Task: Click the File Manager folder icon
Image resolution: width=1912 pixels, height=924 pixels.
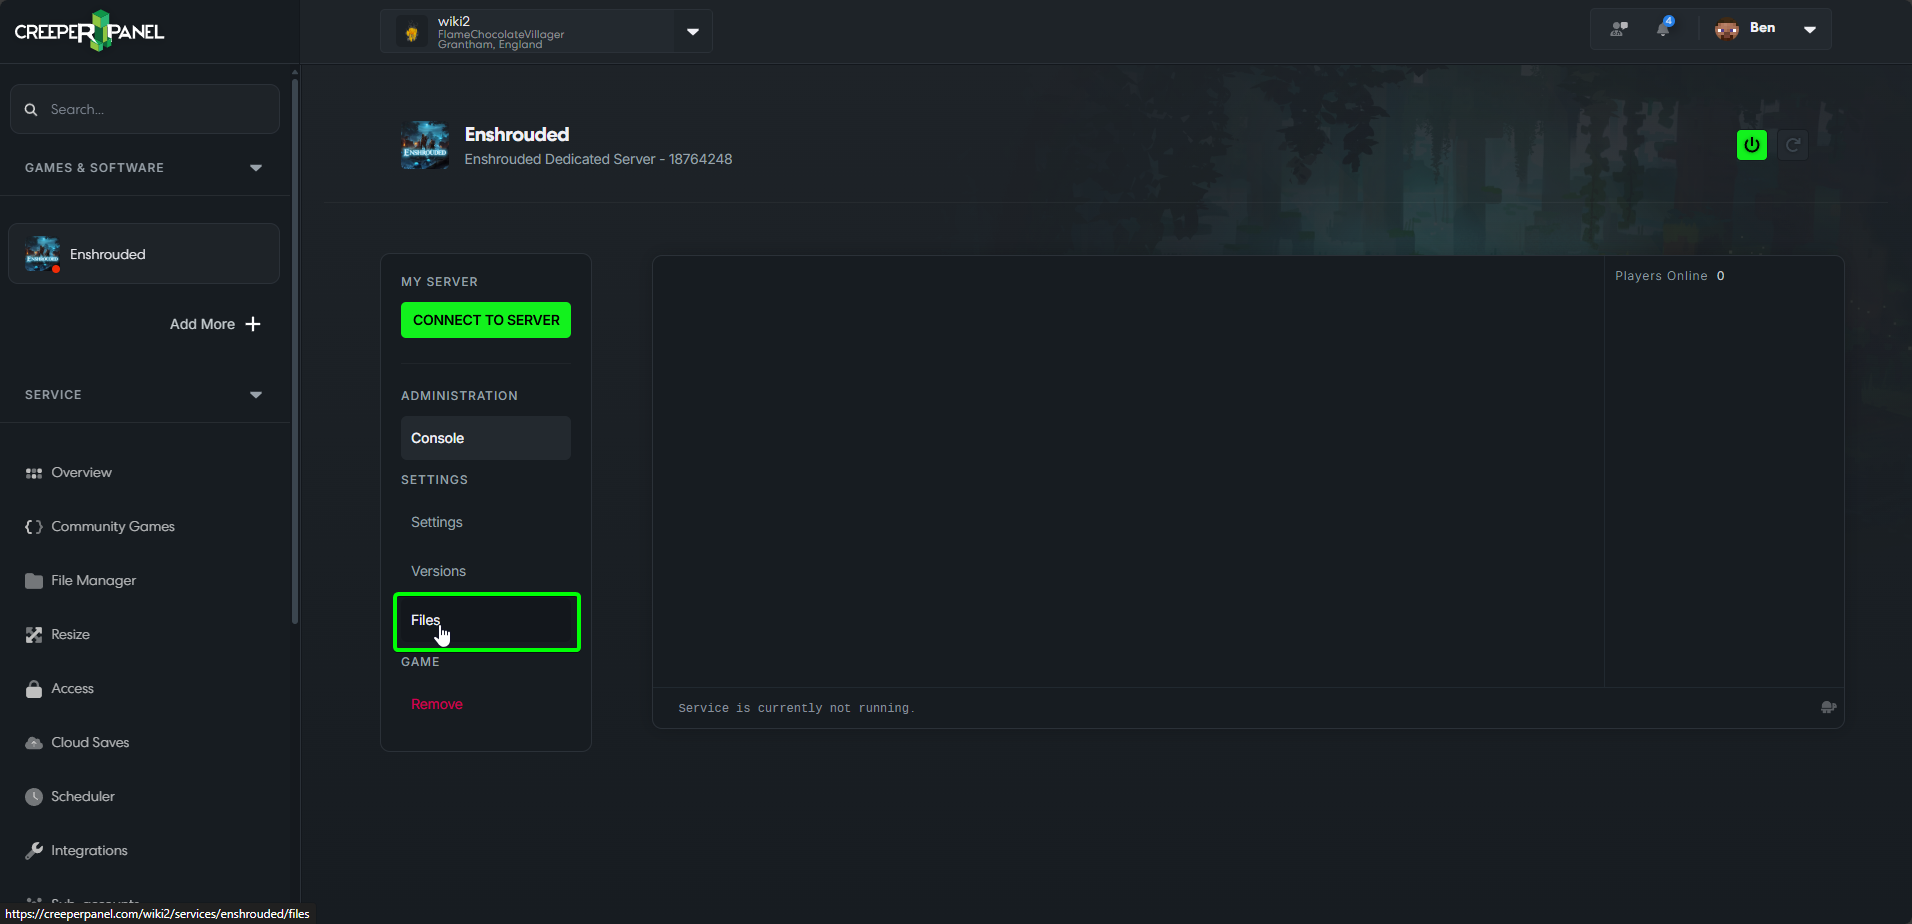Action: (x=34, y=581)
